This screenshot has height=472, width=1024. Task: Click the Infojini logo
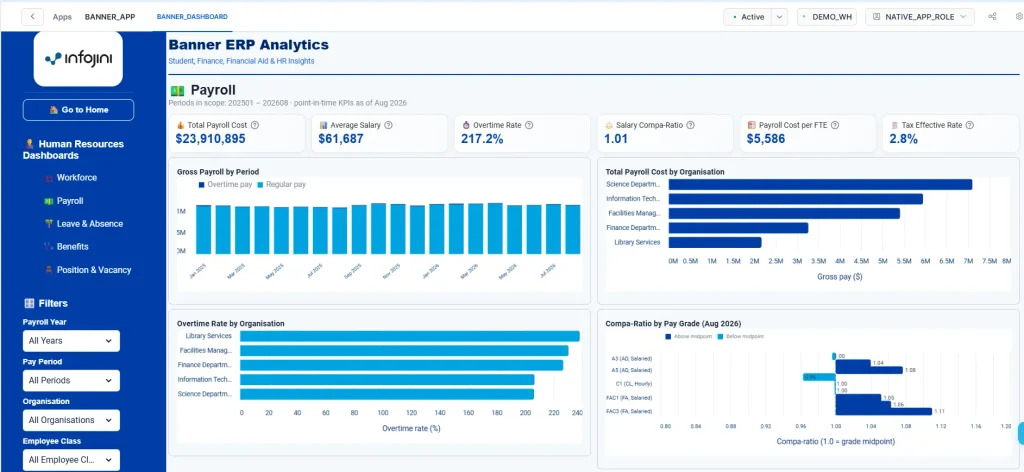click(x=78, y=59)
